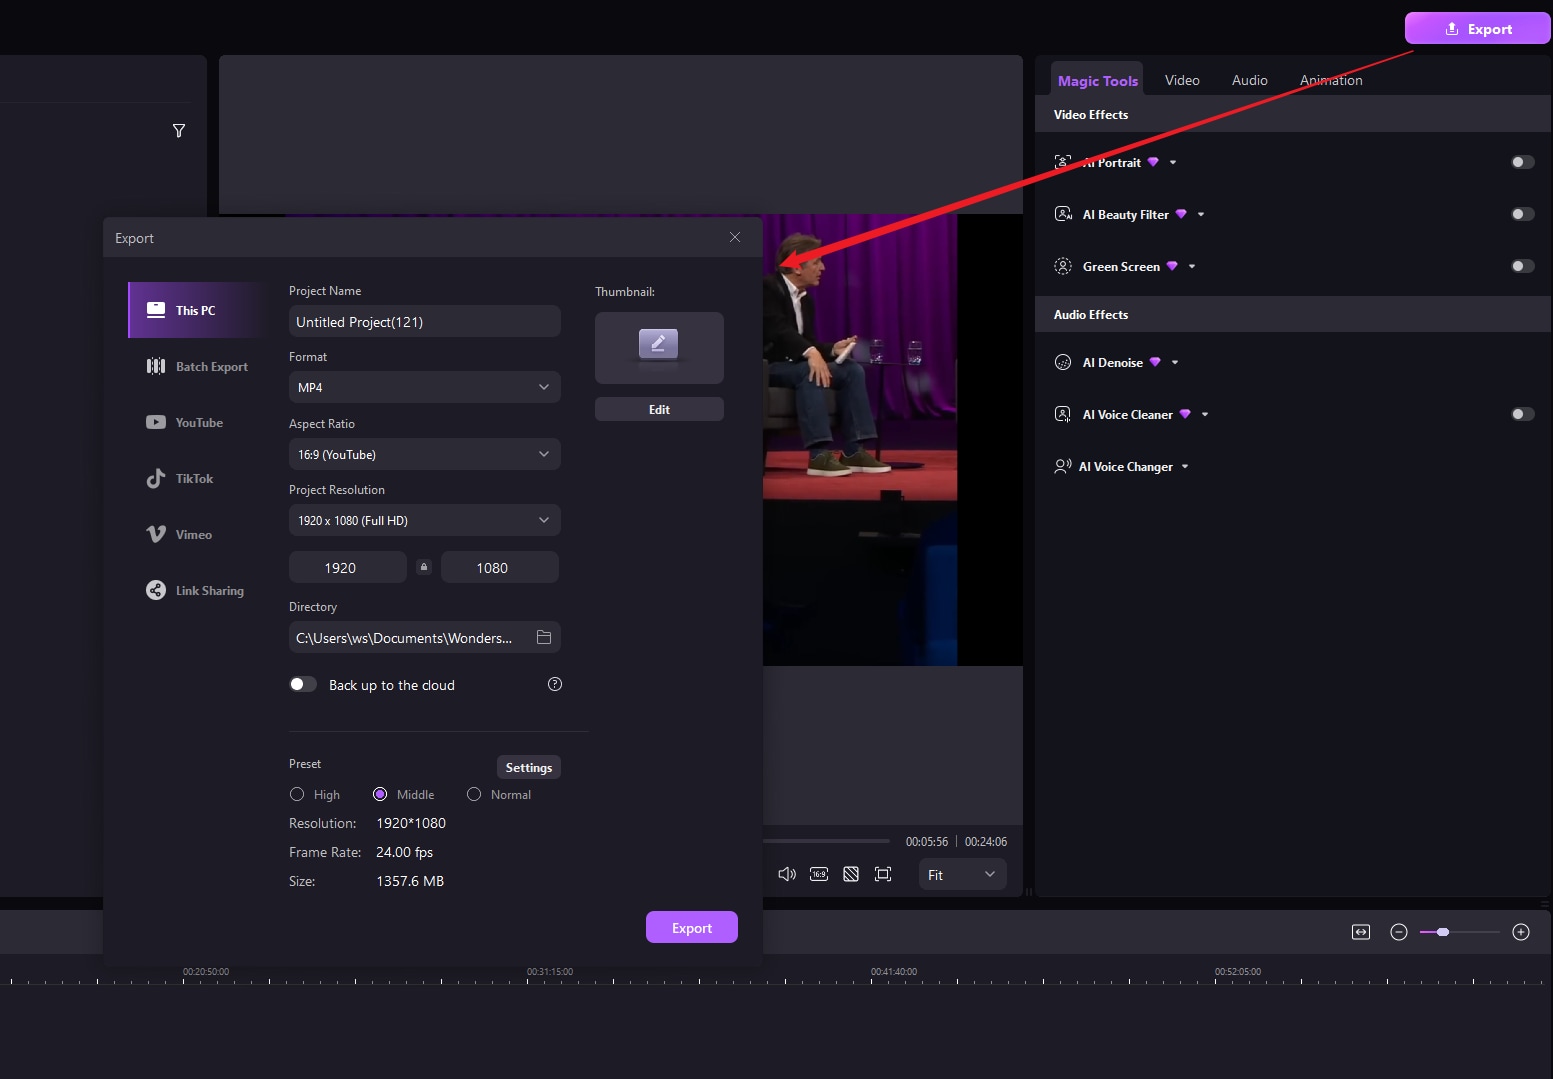Click the AI Voice Changer icon
The image size is (1553, 1079).
pos(1063,466)
